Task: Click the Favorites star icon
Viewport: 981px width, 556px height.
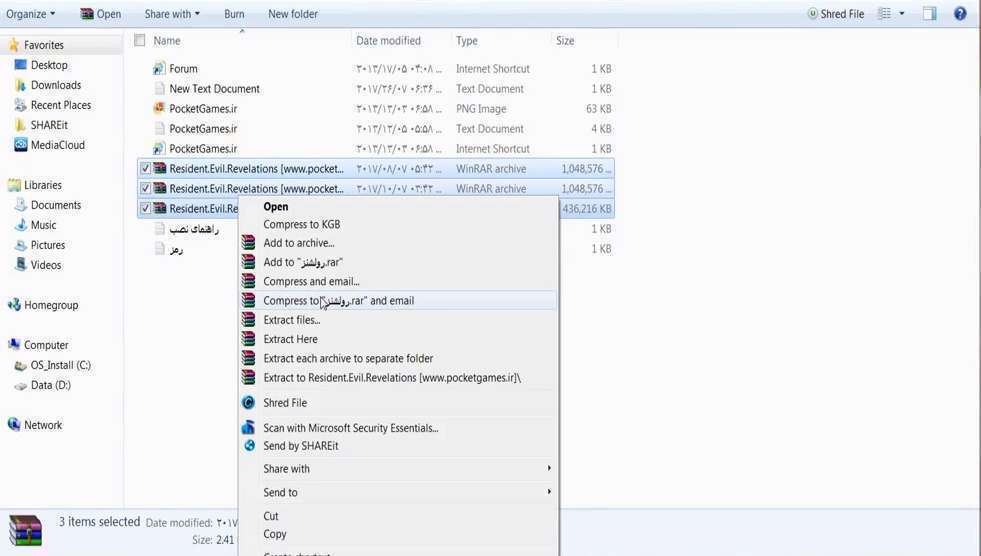Action: point(14,45)
